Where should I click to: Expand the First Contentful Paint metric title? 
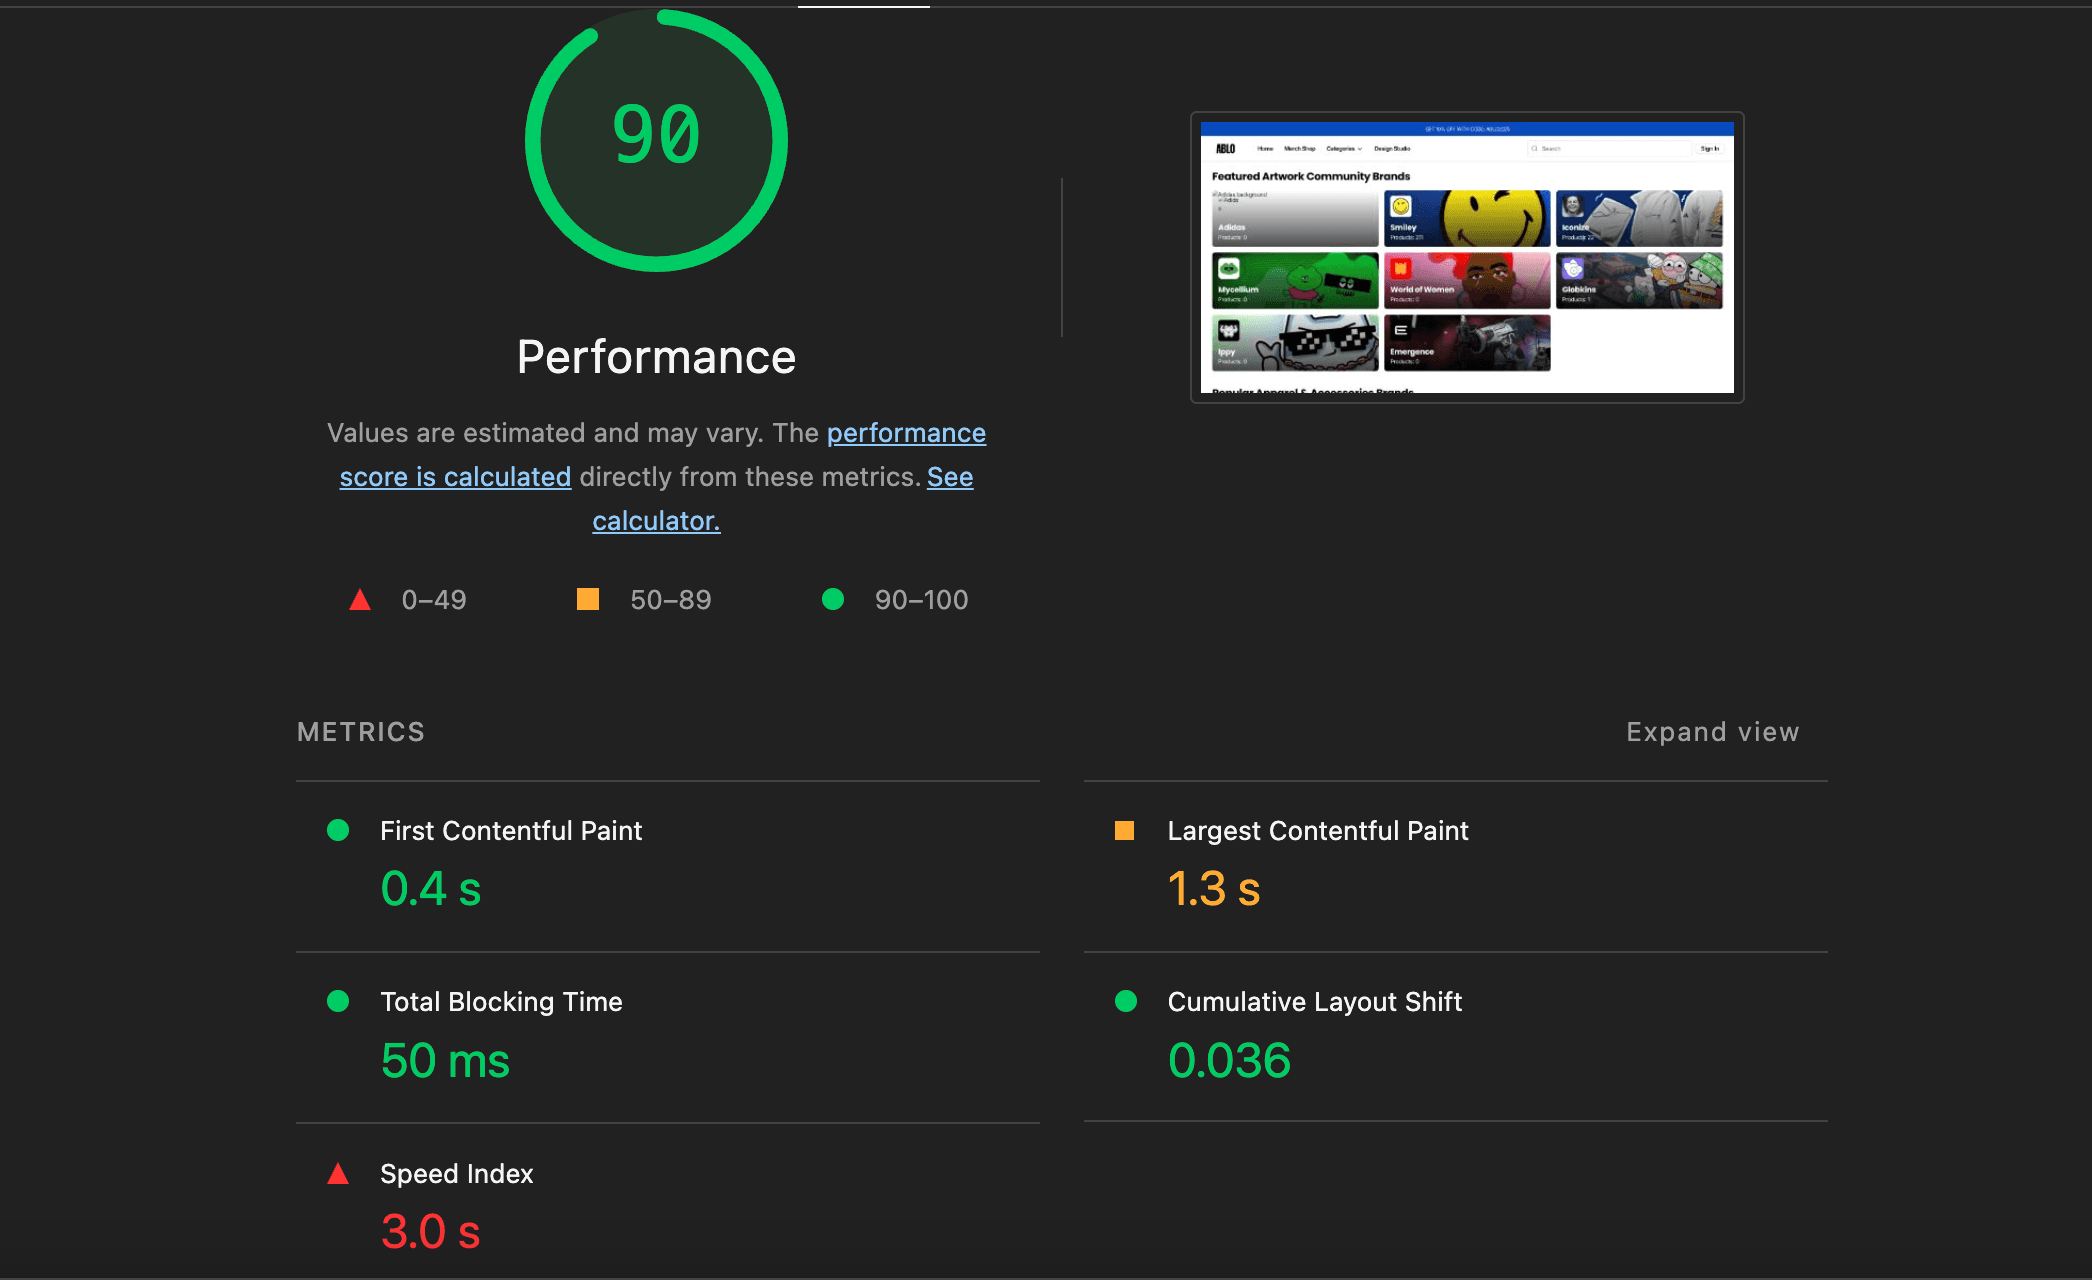tap(511, 831)
